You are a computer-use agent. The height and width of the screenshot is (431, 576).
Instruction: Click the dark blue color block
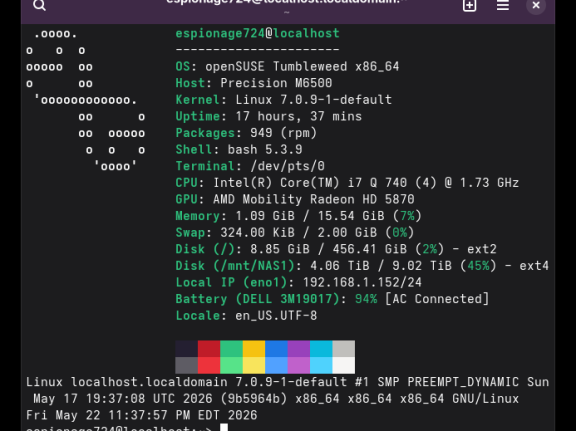[x=276, y=348]
